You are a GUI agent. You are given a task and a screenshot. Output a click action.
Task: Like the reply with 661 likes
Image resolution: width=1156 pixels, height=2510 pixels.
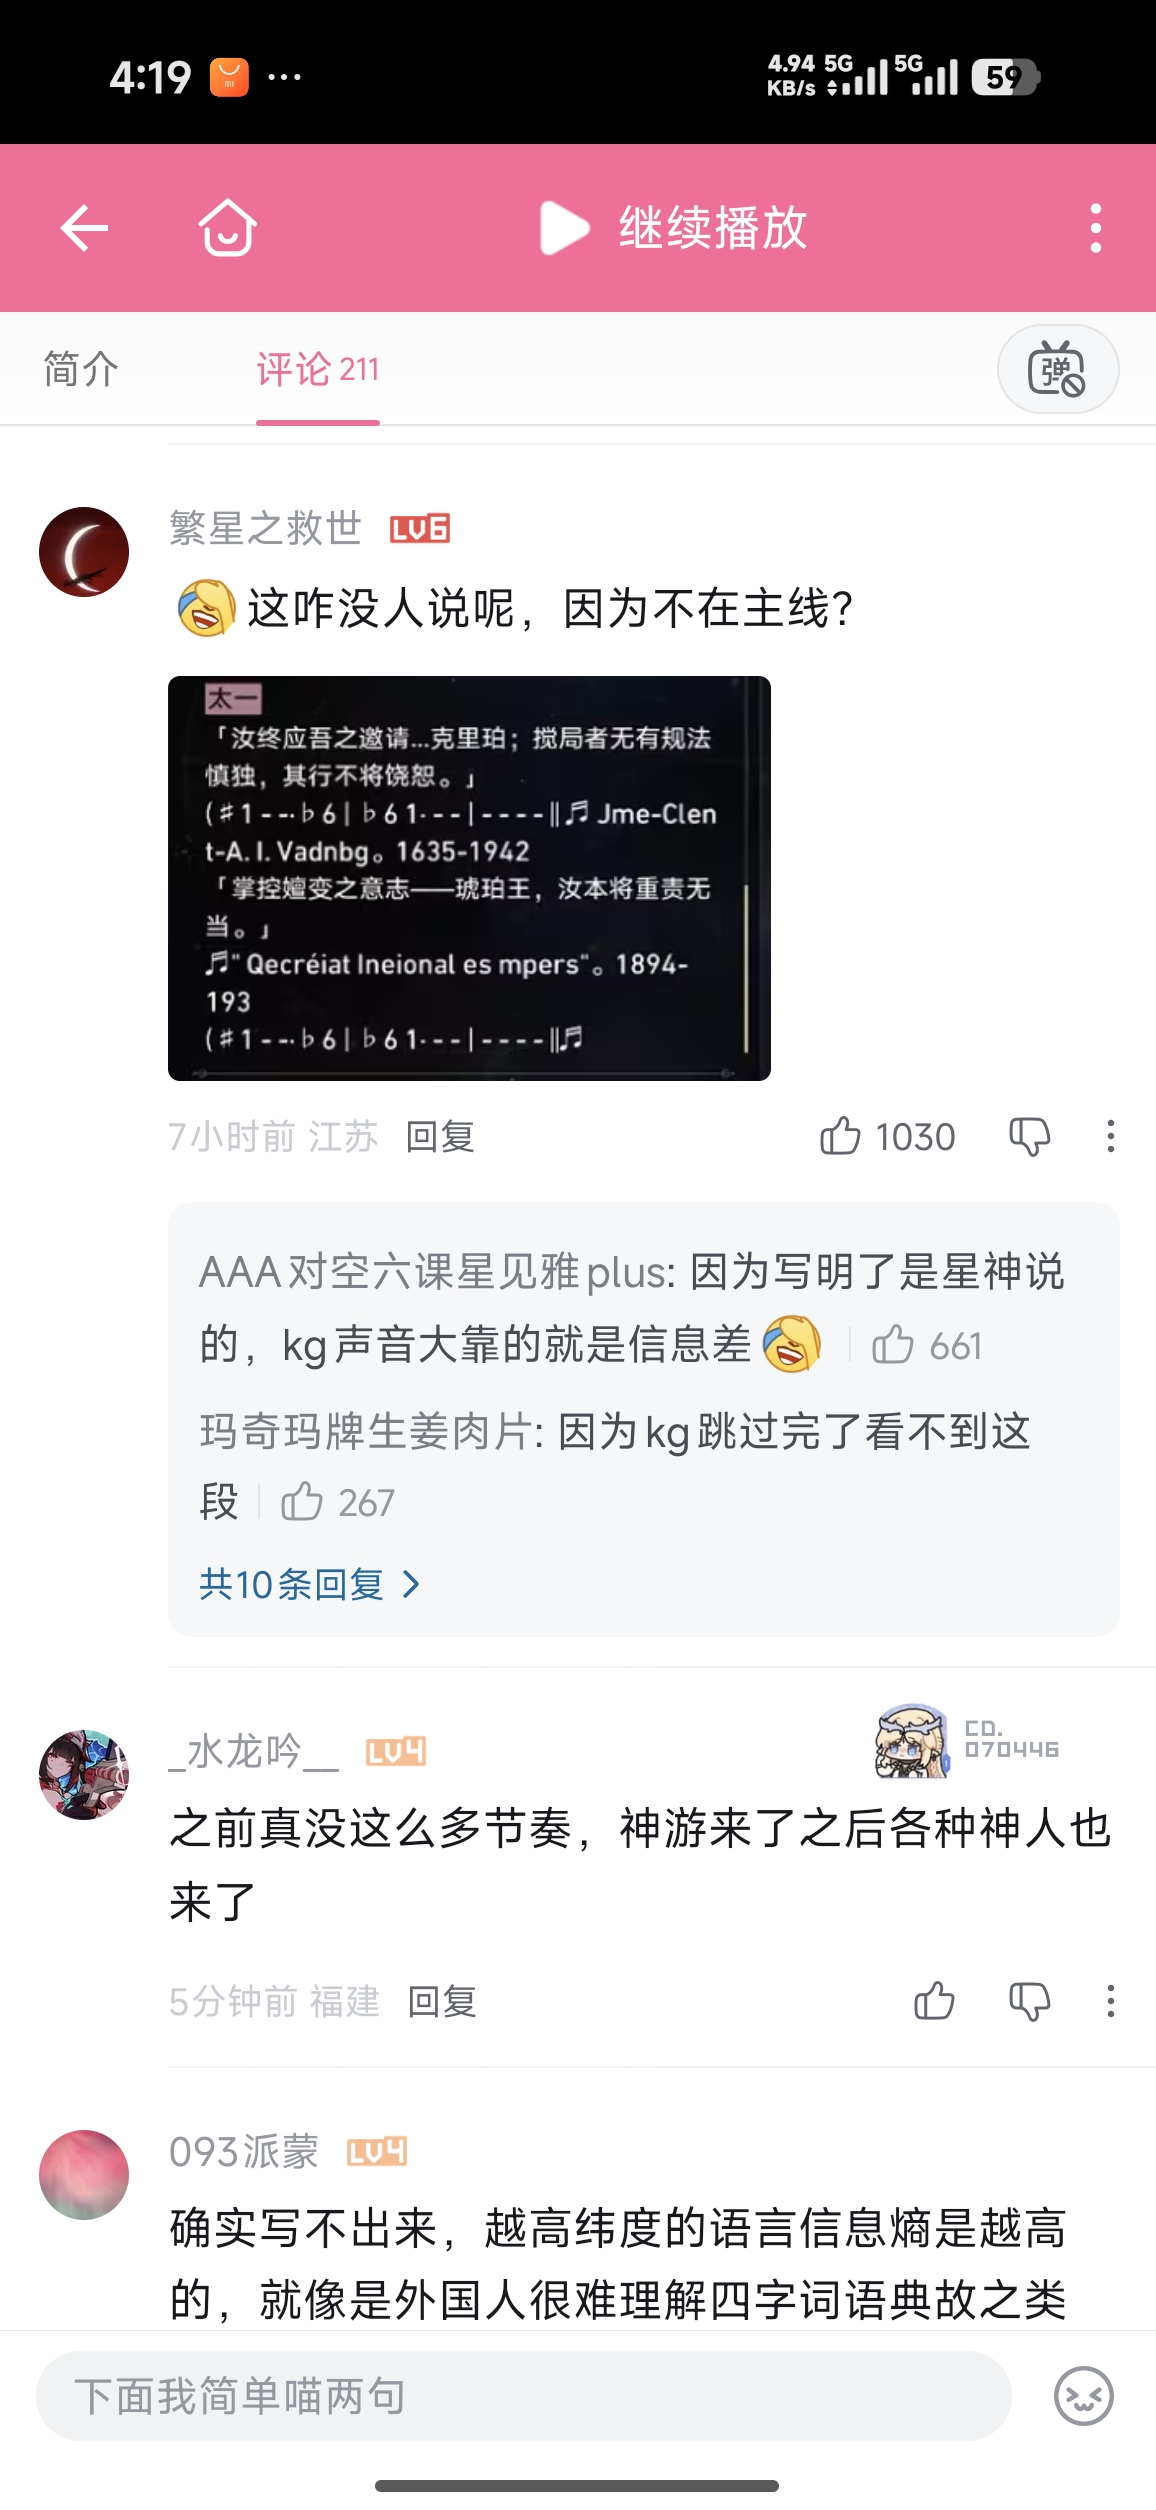(x=926, y=1345)
